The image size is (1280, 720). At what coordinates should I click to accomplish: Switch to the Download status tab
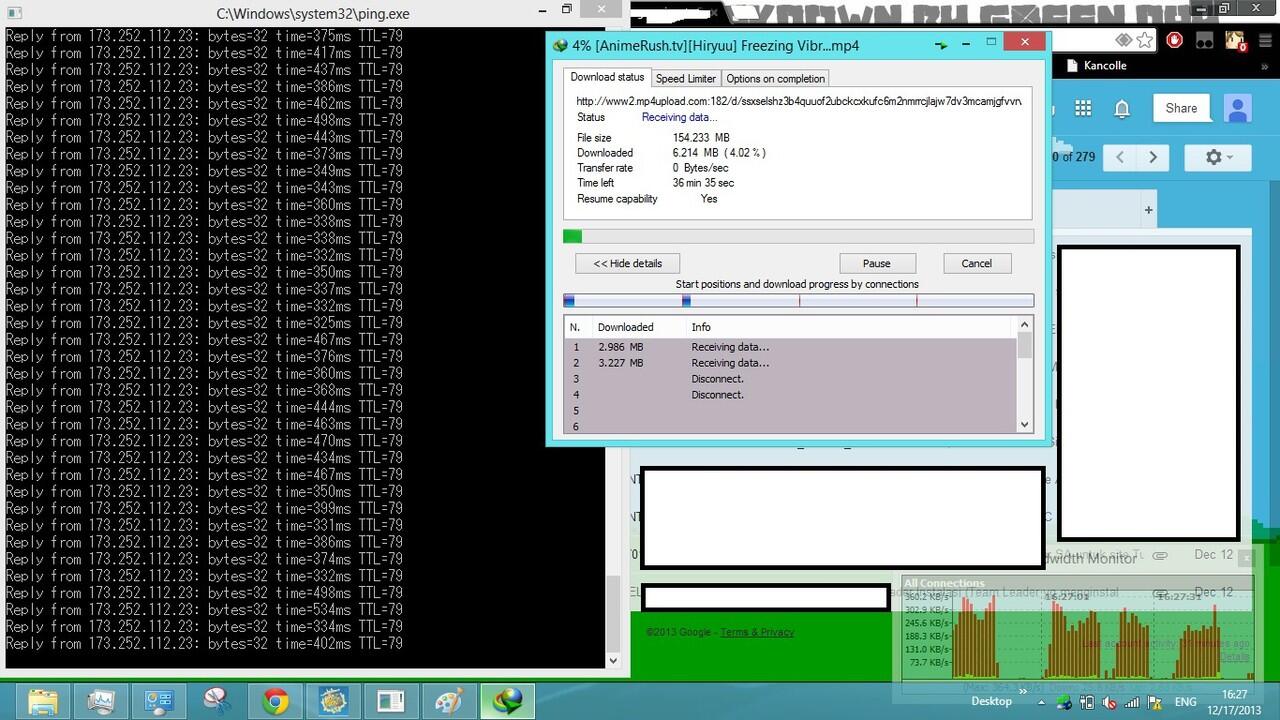607,77
